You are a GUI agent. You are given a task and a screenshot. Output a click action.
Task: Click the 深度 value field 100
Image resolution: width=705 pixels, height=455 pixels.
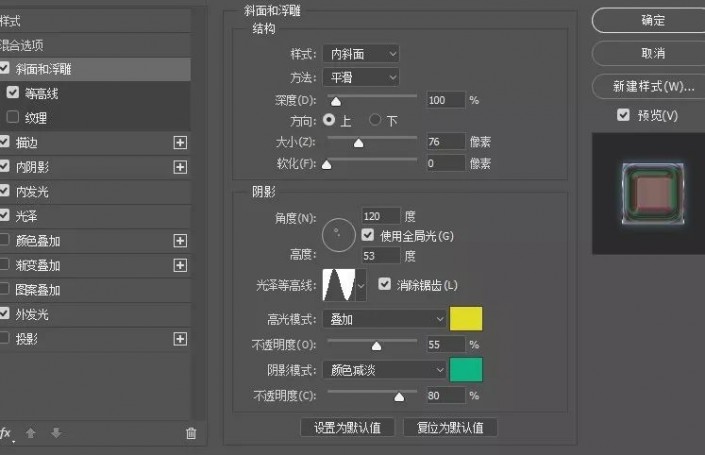click(x=446, y=100)
